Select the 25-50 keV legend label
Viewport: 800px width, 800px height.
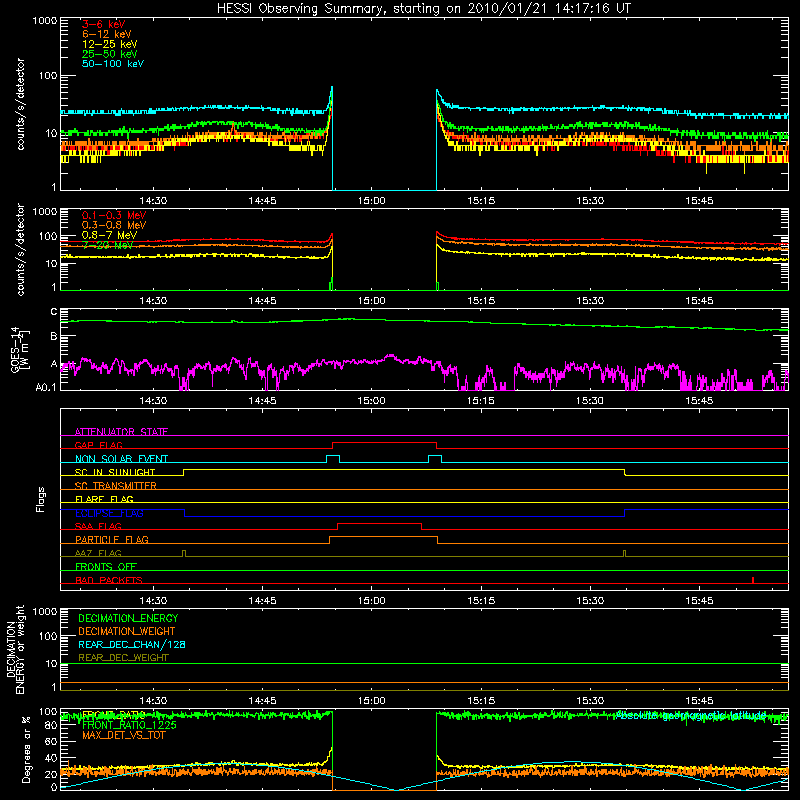(110, 54)
